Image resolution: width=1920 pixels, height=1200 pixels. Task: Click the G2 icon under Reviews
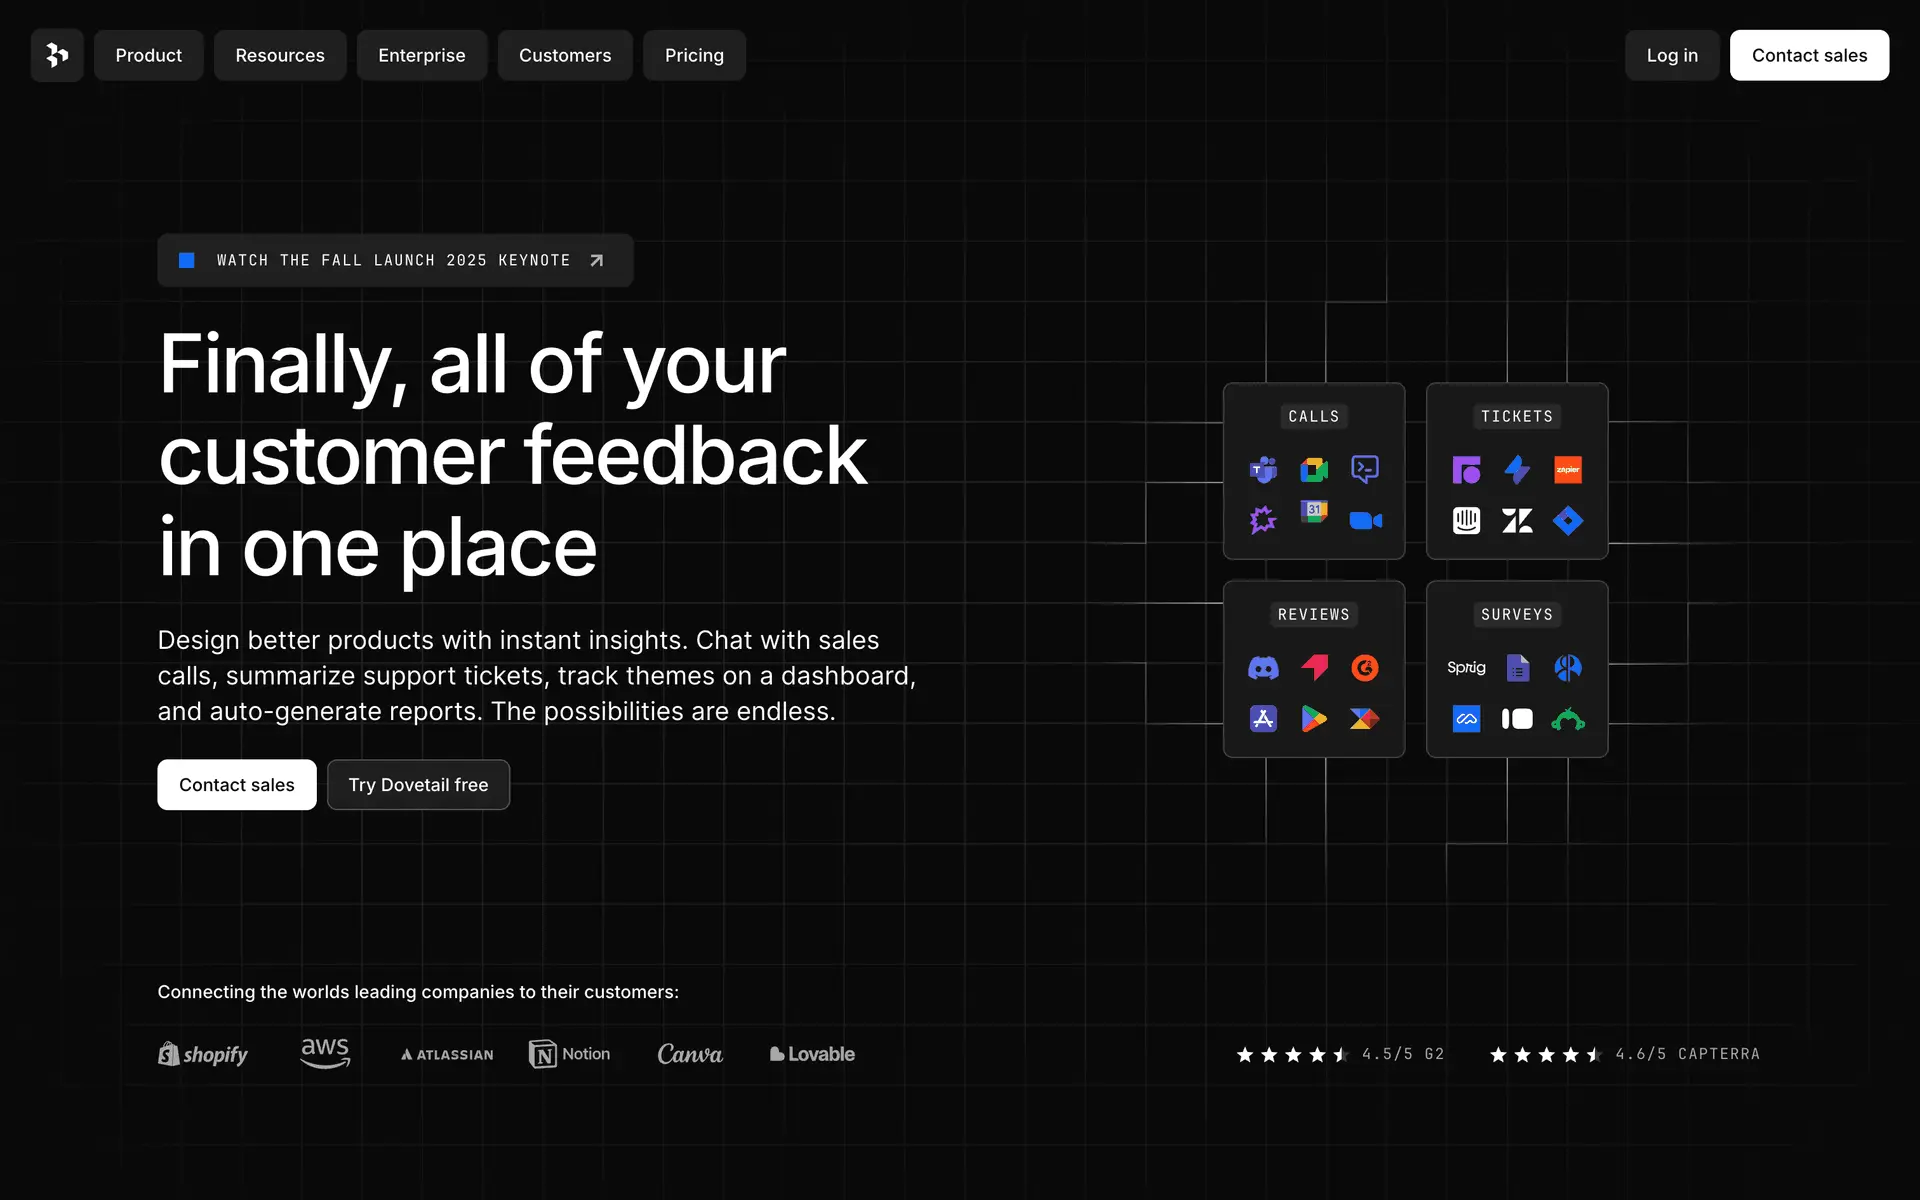(1365, 668)
